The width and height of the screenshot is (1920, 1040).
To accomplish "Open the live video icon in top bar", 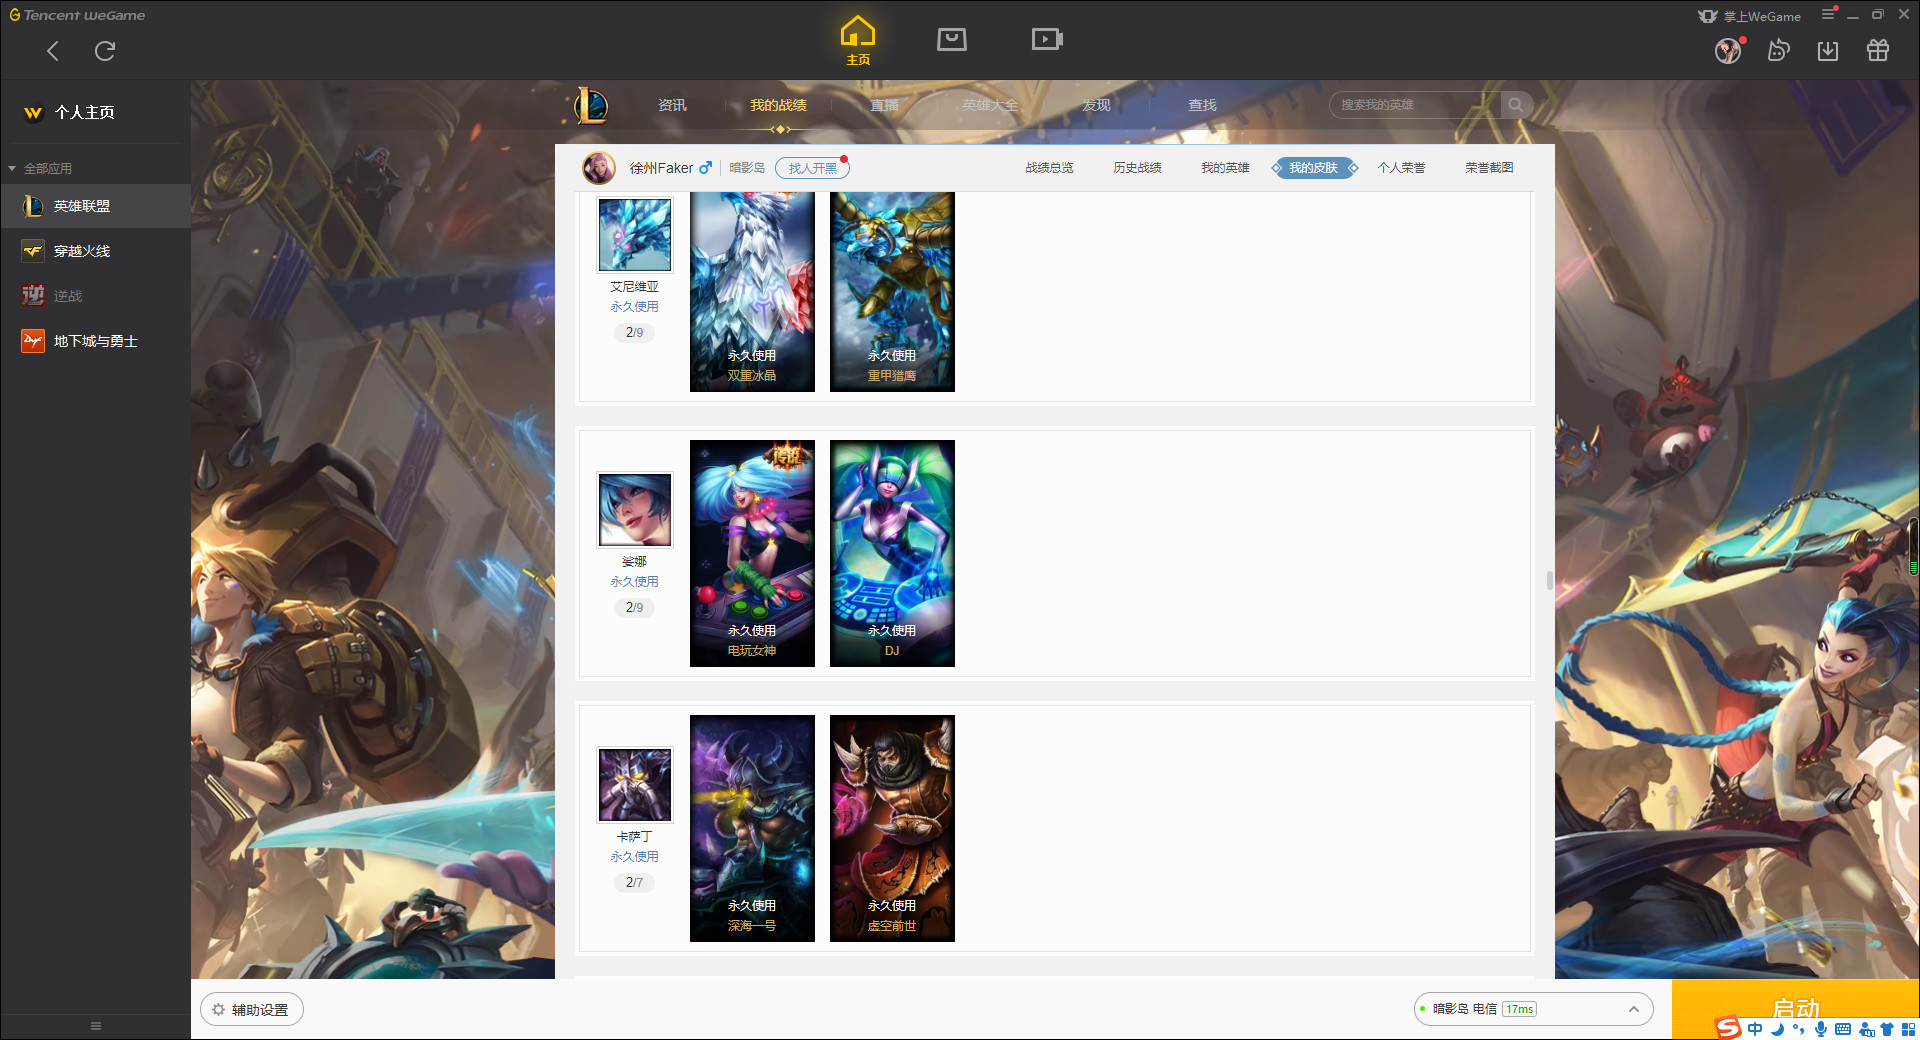I will click(x=1047, y=40).
